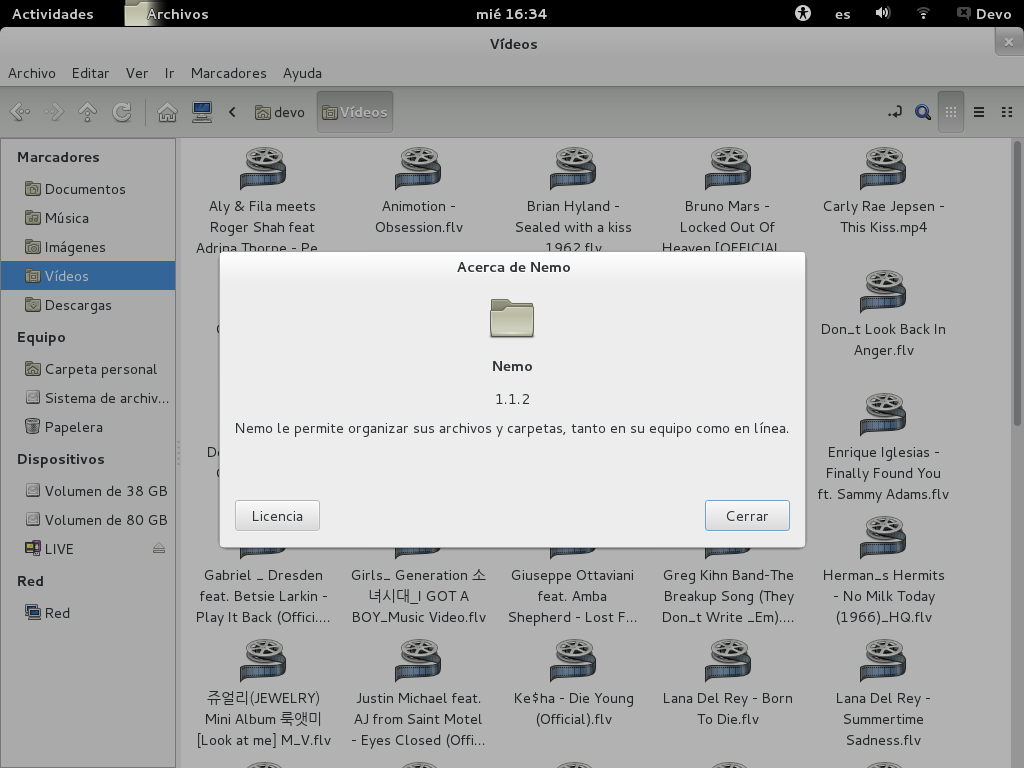
Task: Select Enrique Iglesias Finally Found You video
Action: [883, 447]
